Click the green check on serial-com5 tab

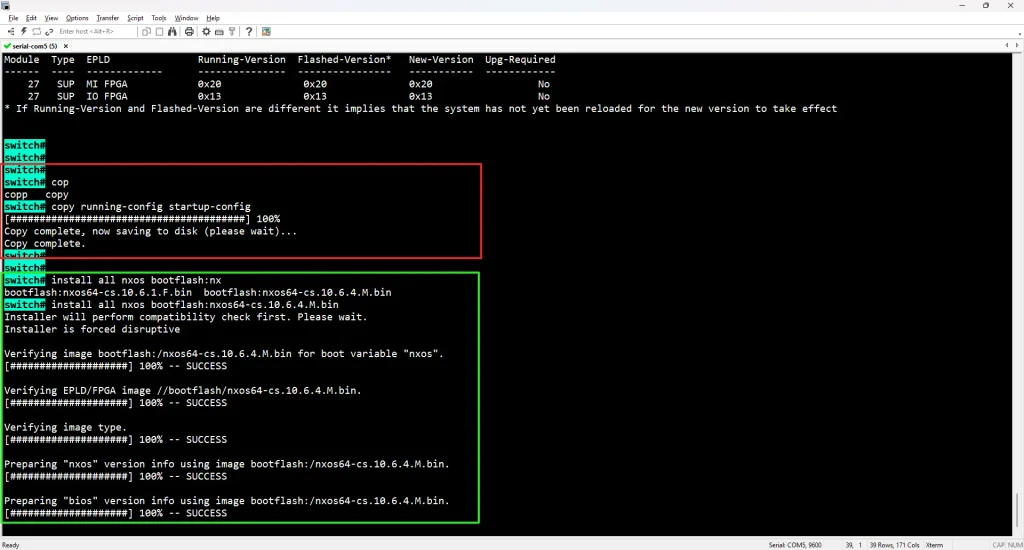7,46
